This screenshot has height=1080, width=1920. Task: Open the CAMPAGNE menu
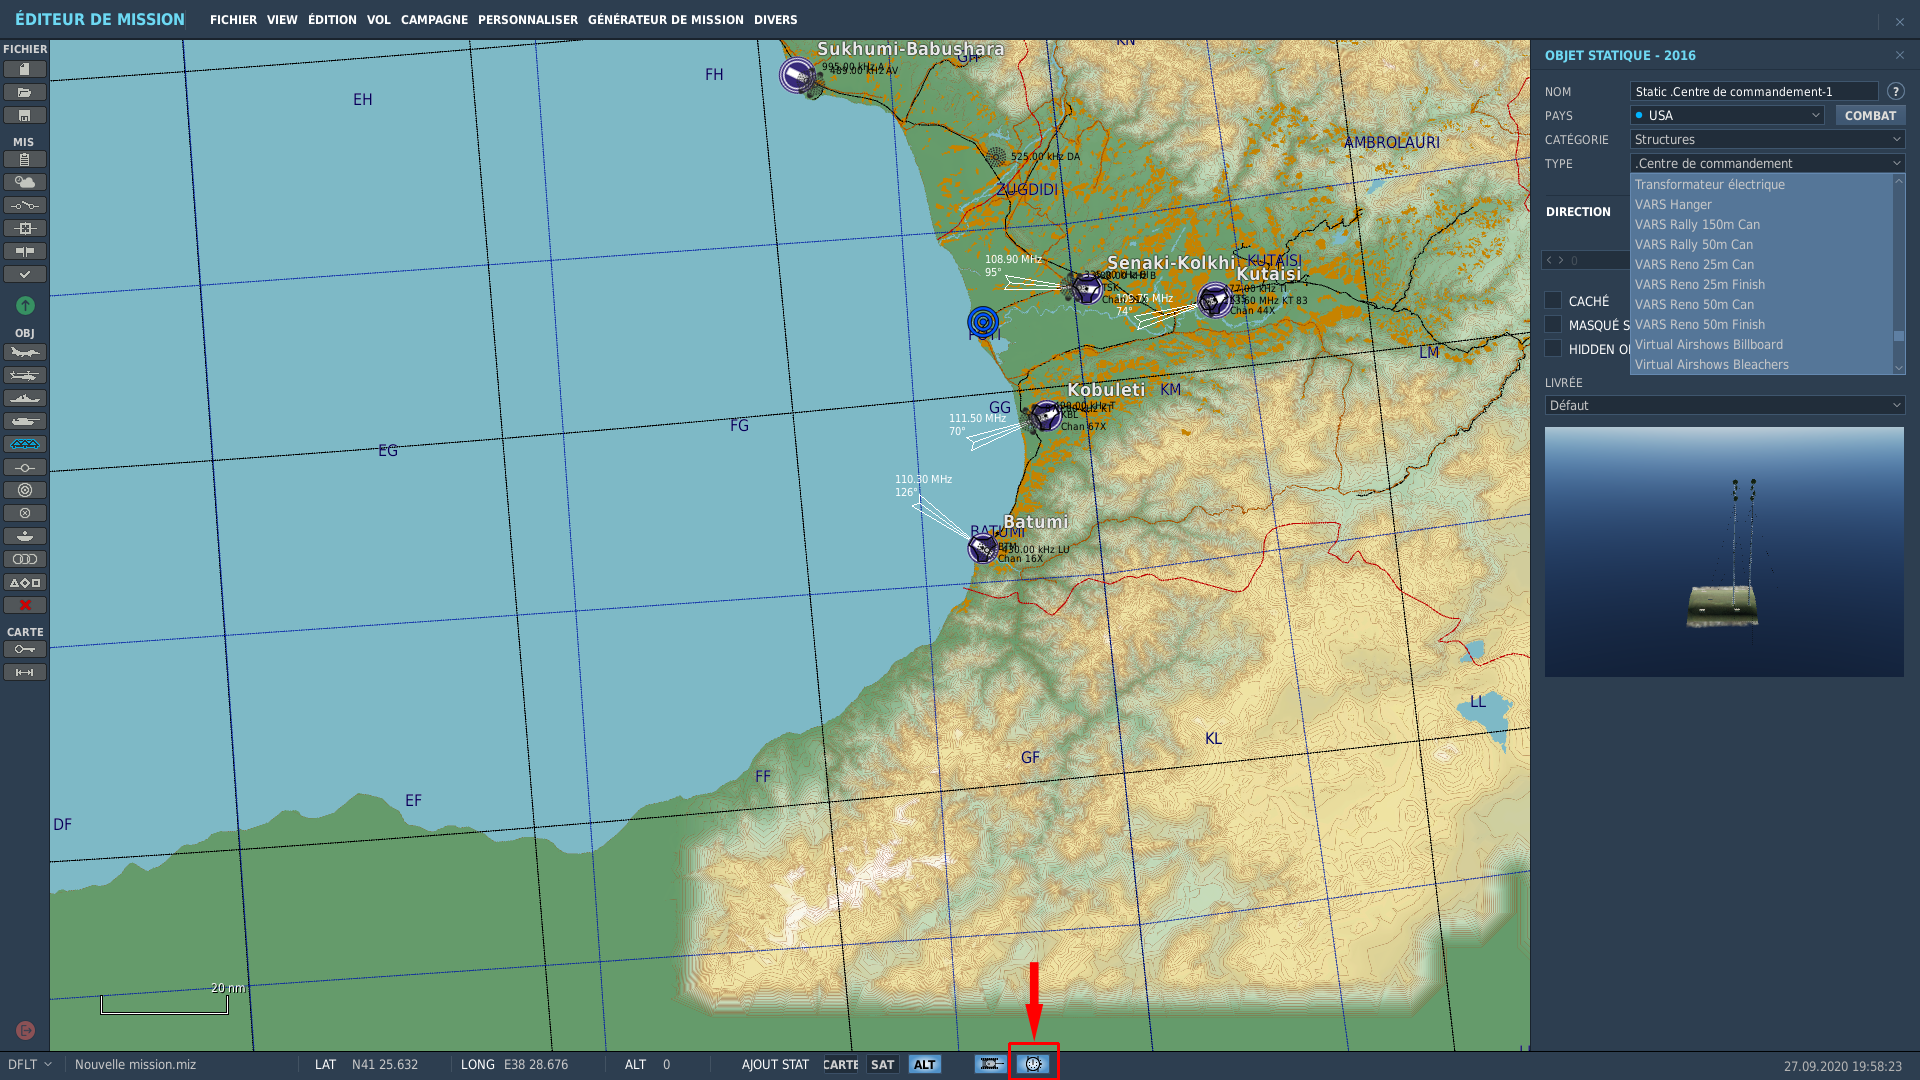pyautogui.click(x=434, y=20)
